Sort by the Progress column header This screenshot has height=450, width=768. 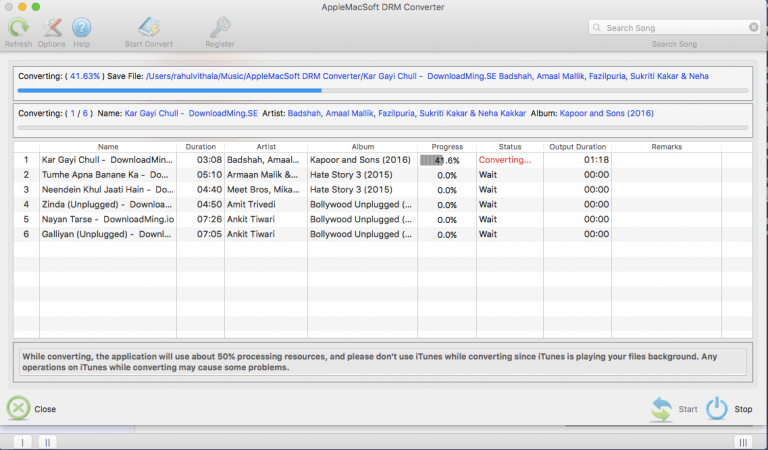click(x=447, y=147)
